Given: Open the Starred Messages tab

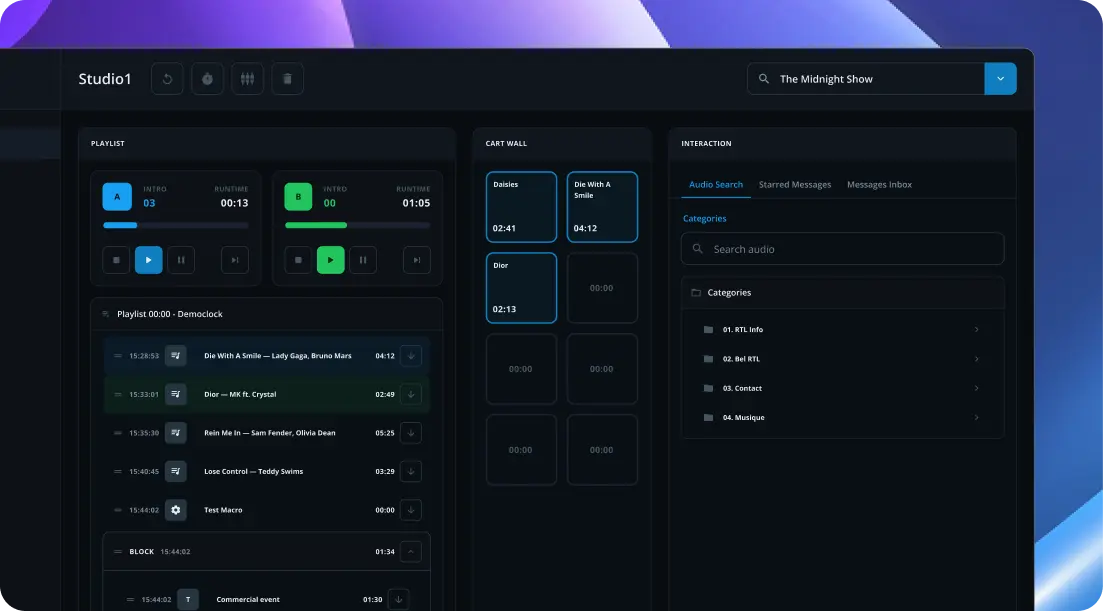Looking at the screenshot, I should click(x=795, y=185).
